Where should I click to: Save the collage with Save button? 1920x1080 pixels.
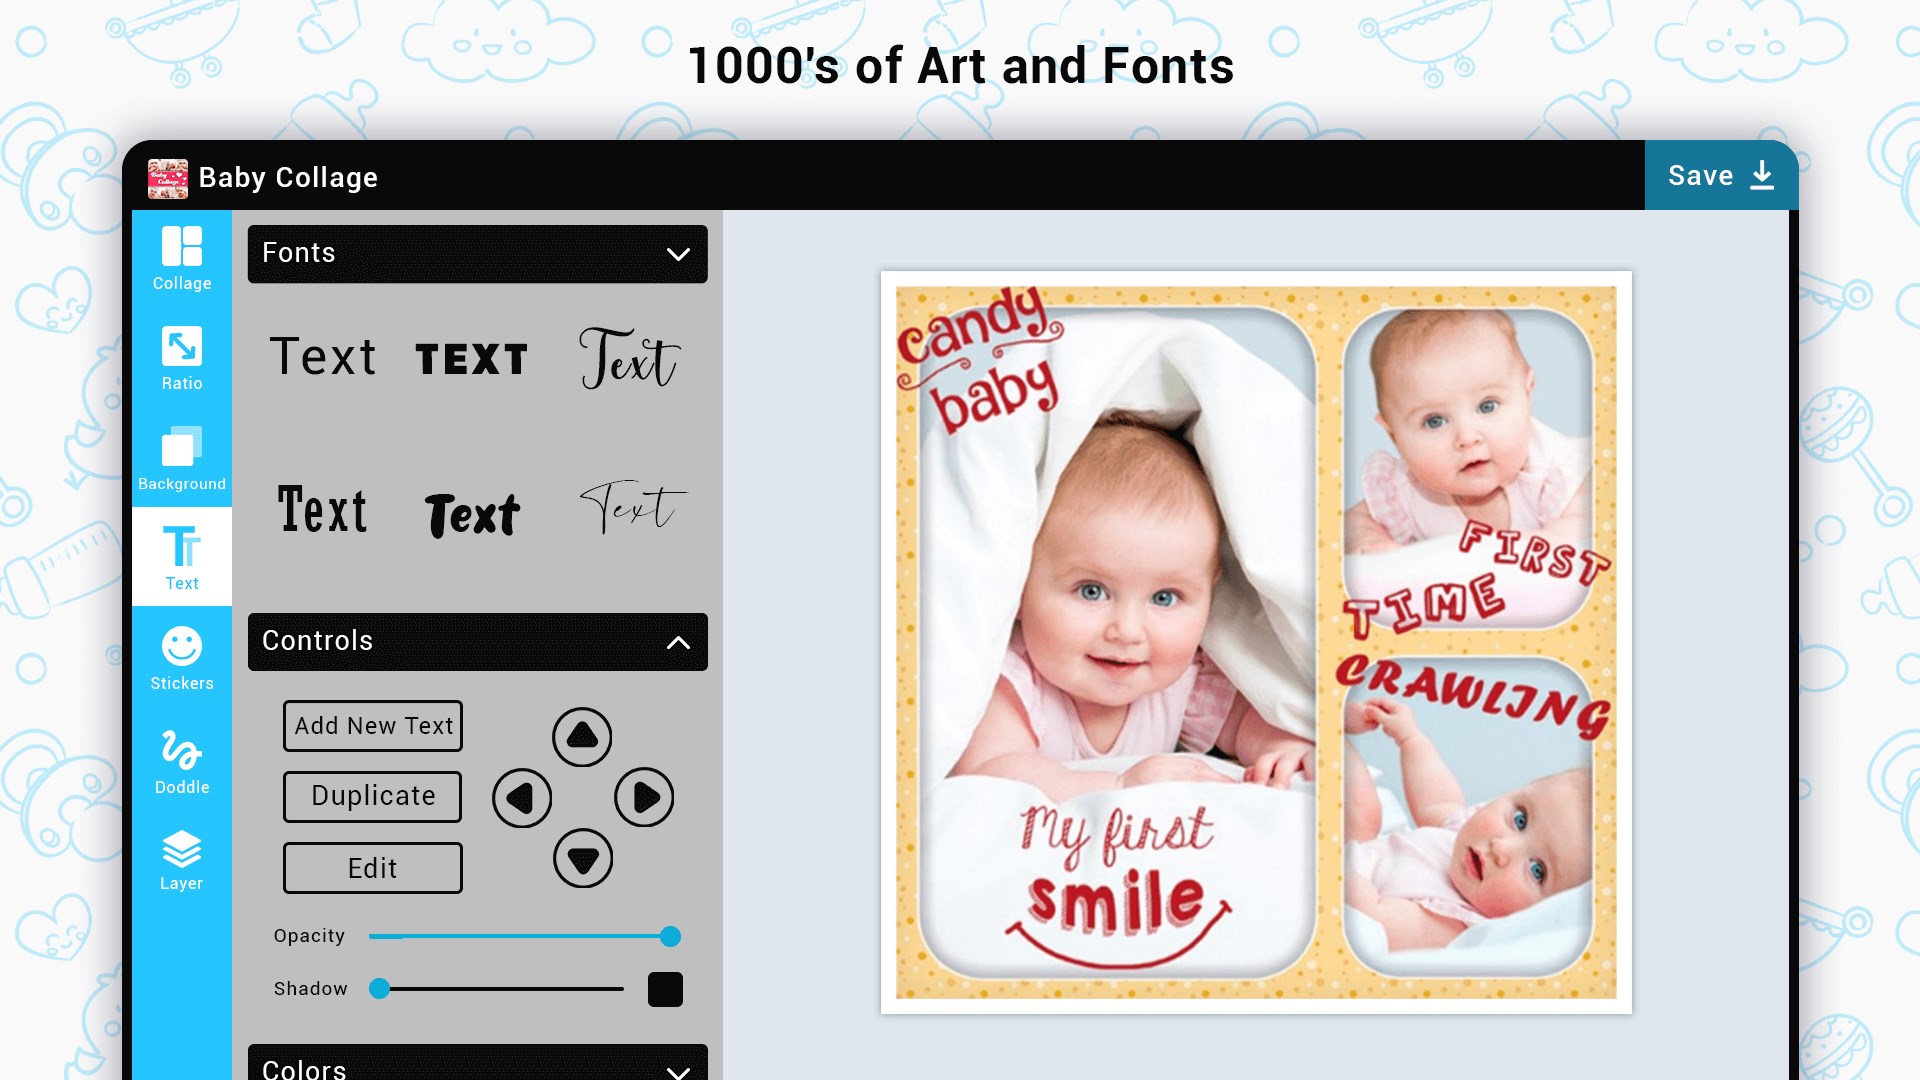coord(1720,176)
